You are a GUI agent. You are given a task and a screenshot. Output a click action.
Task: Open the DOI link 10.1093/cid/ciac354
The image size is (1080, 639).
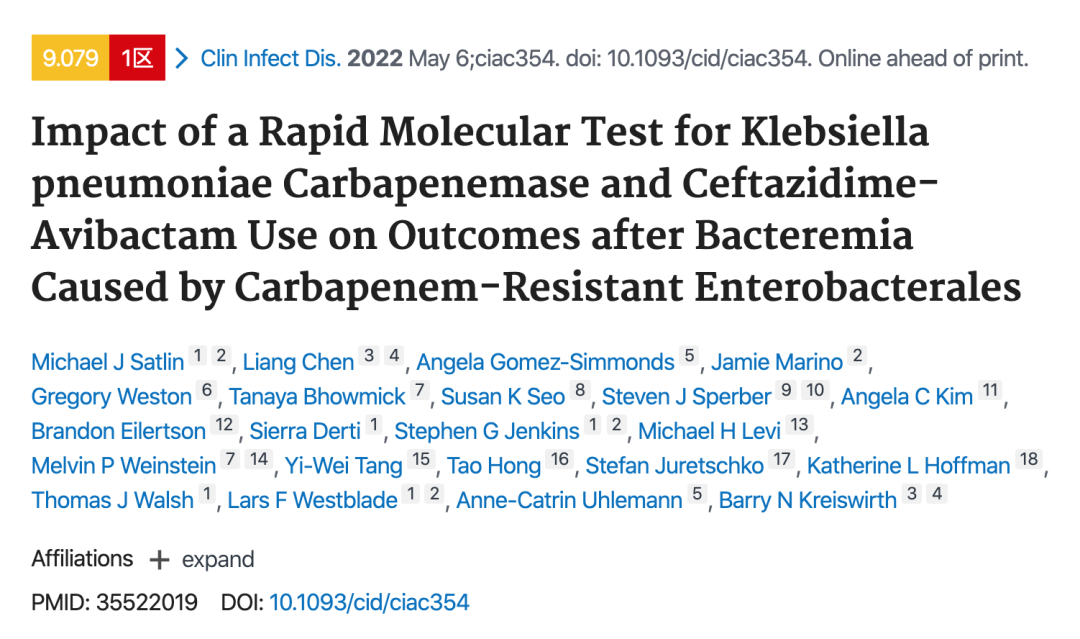pyautogui.click(x=369, y=603)
